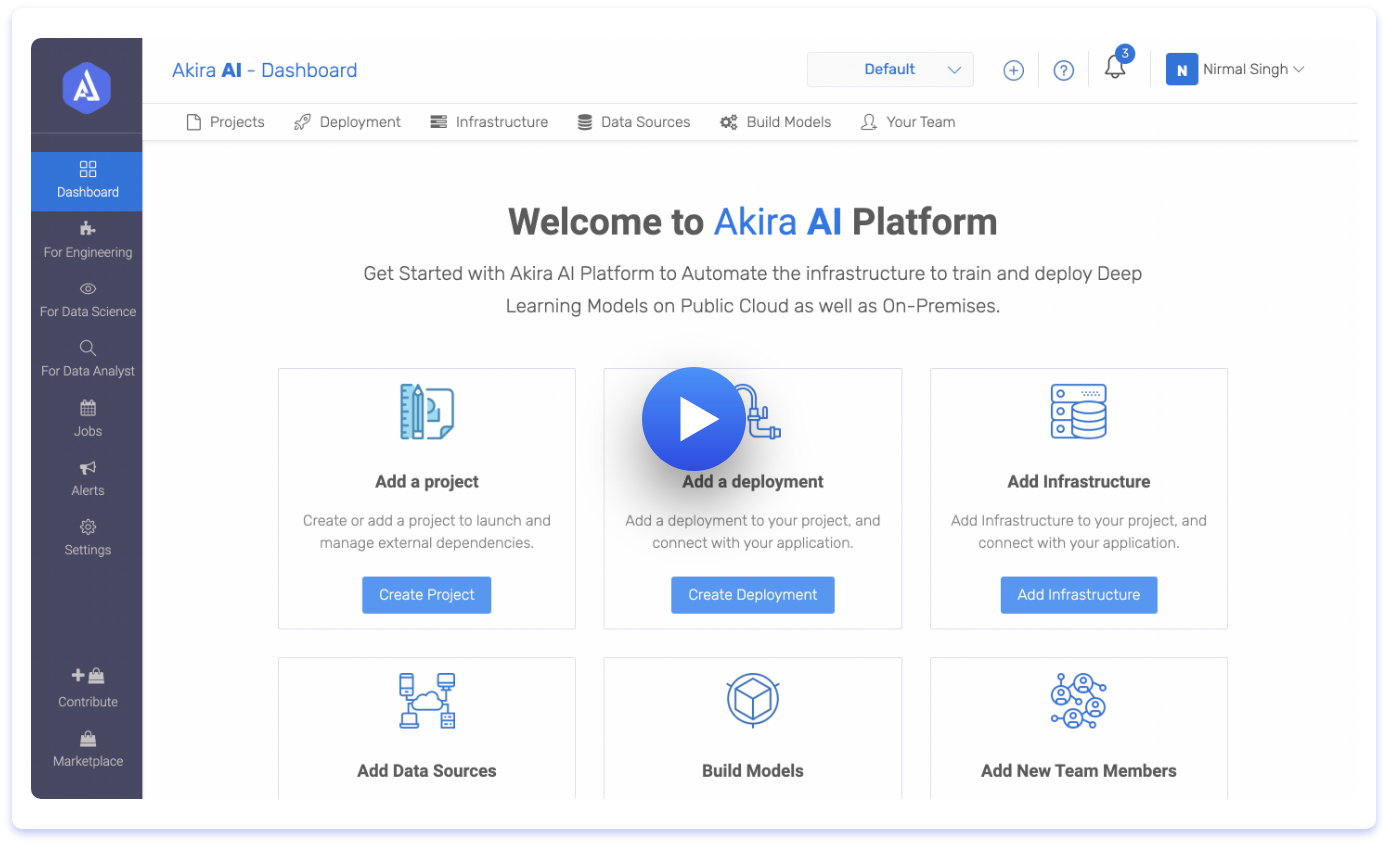
Task: Open the For Engineering section
Action: tap(87, 241)
